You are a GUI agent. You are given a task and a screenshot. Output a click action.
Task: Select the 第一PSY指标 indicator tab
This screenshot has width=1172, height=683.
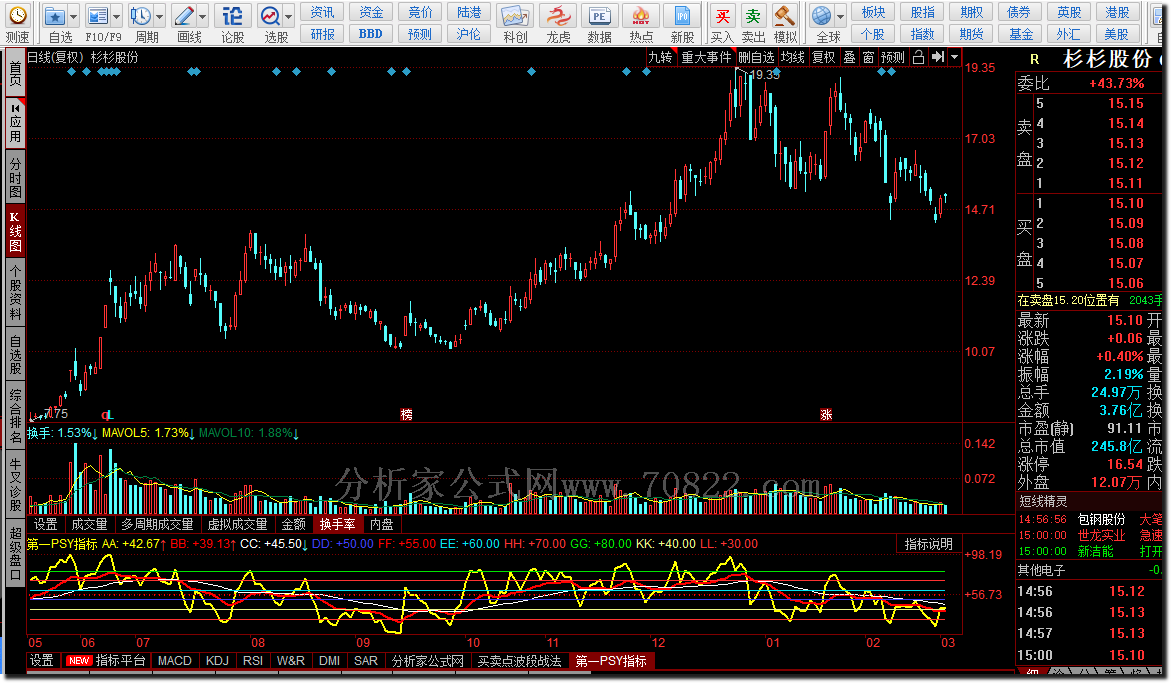[x=611, y=661]
